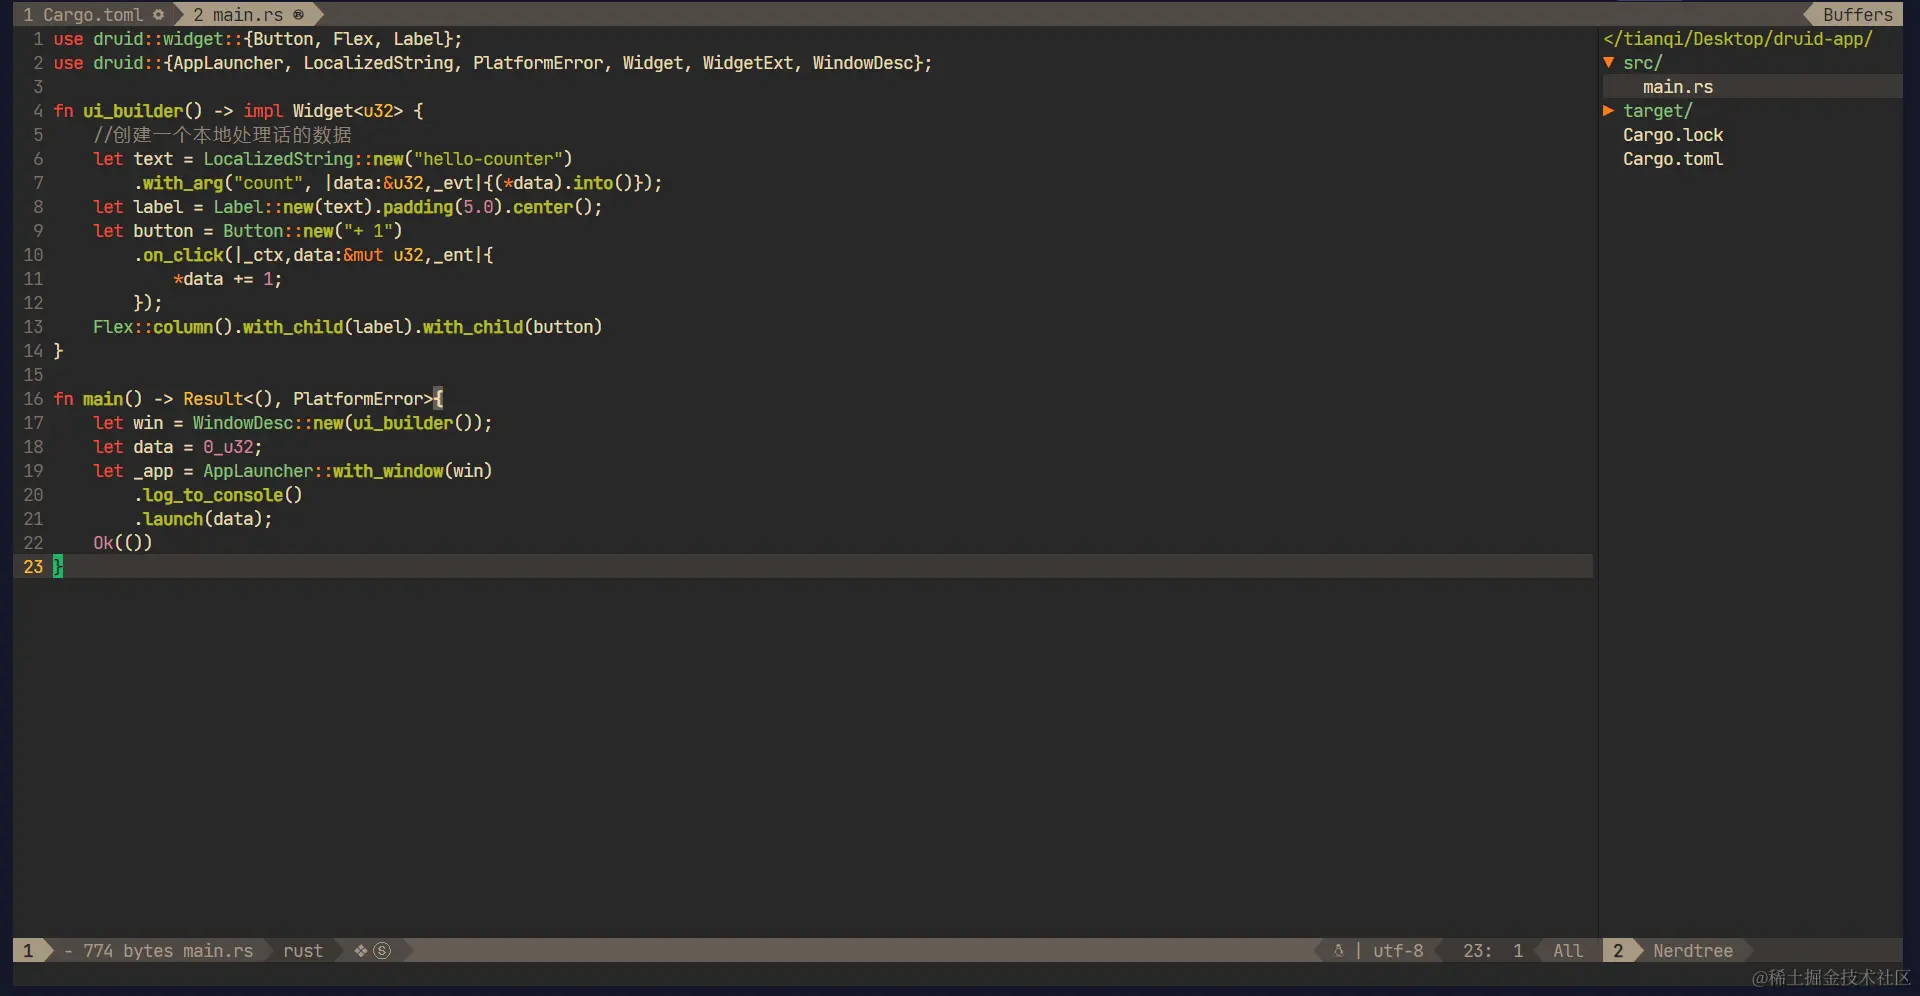
Task: Click 'Flex::column()' on line 13
Action: (163, 327)
